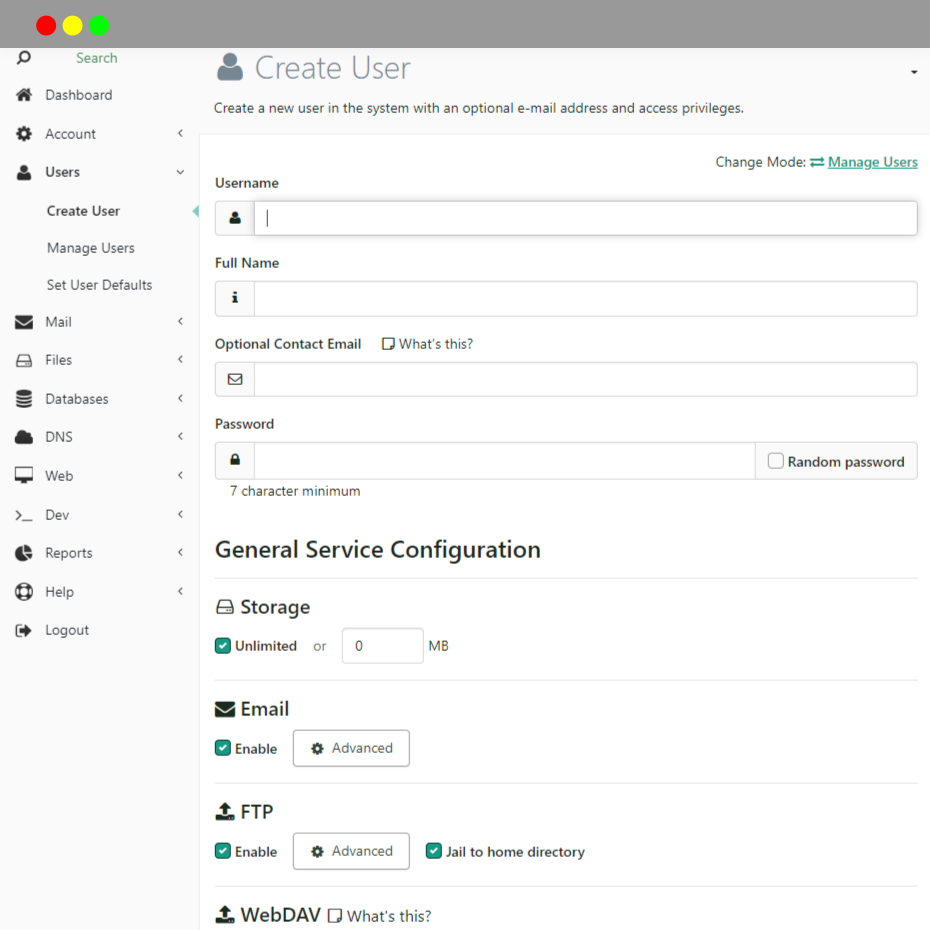Click the Reports pie chart icon

coord(24,553)
